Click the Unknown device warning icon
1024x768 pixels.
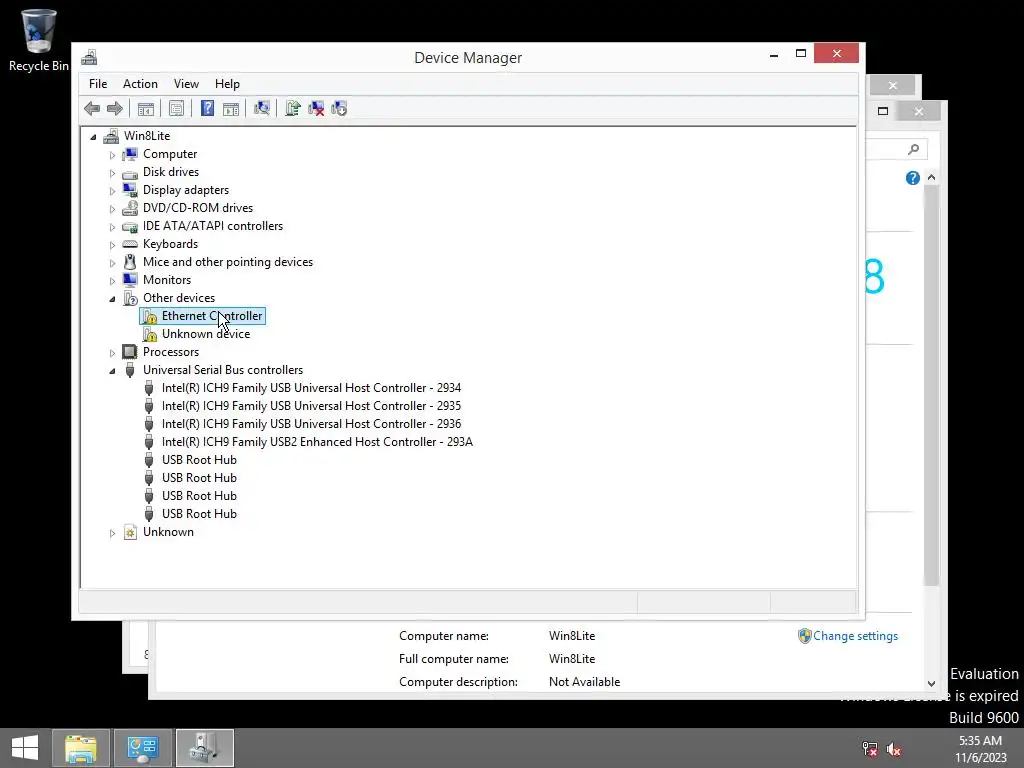150,334
